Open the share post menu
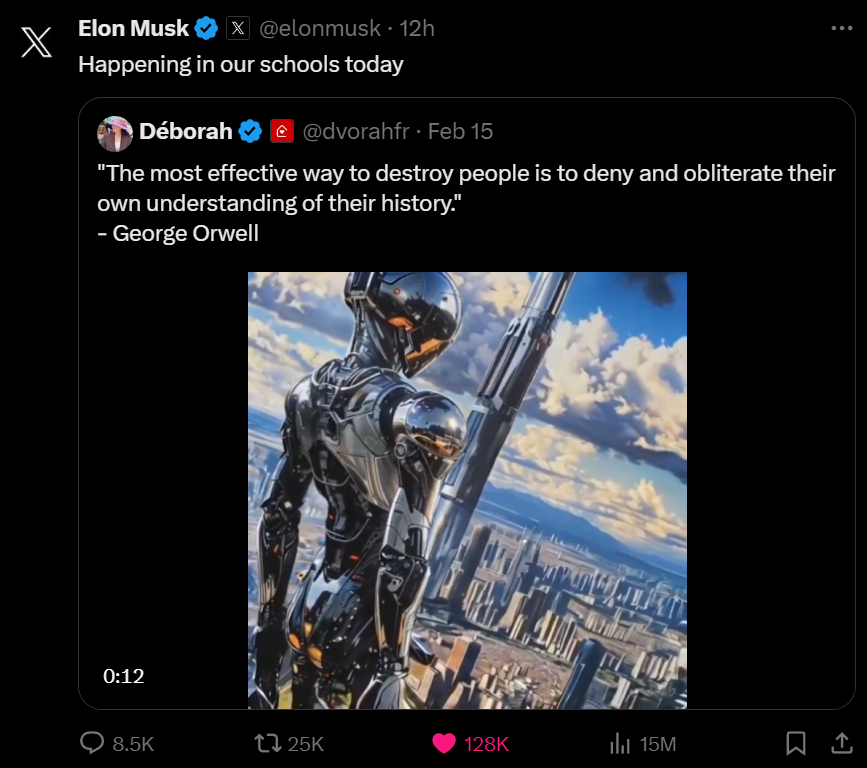Viewport: 867px width, 768px height. (x=842, y=743)
